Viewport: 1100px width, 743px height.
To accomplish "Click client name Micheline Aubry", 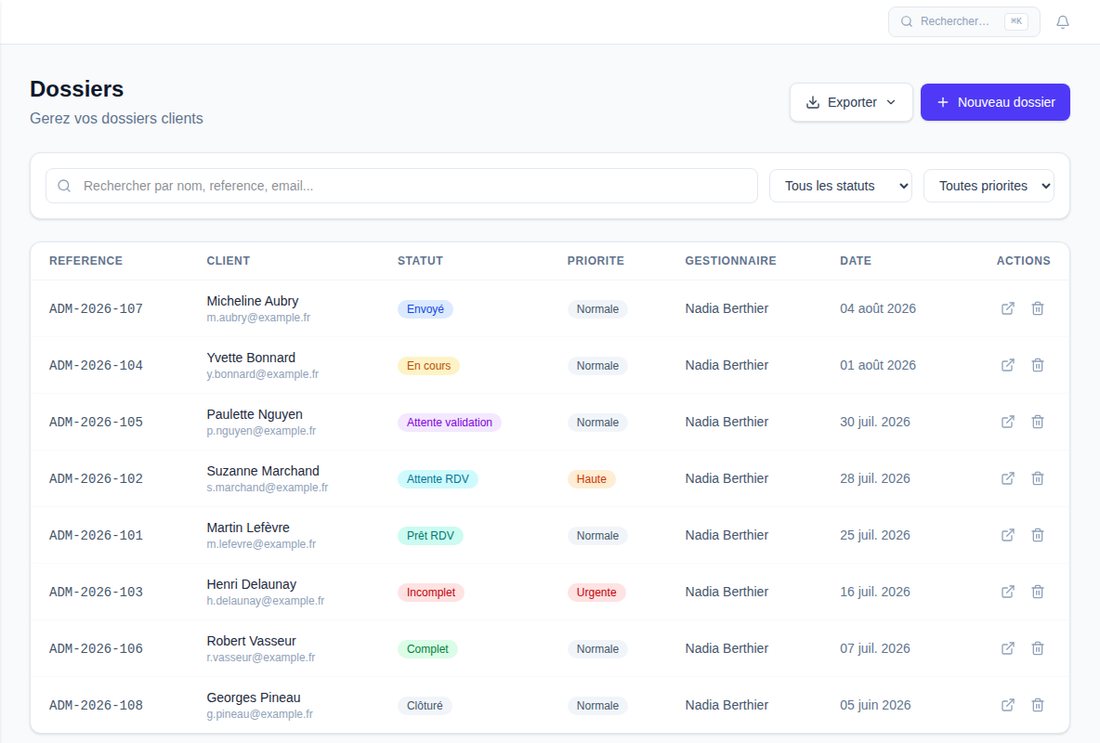I will (x=253, y=301).
